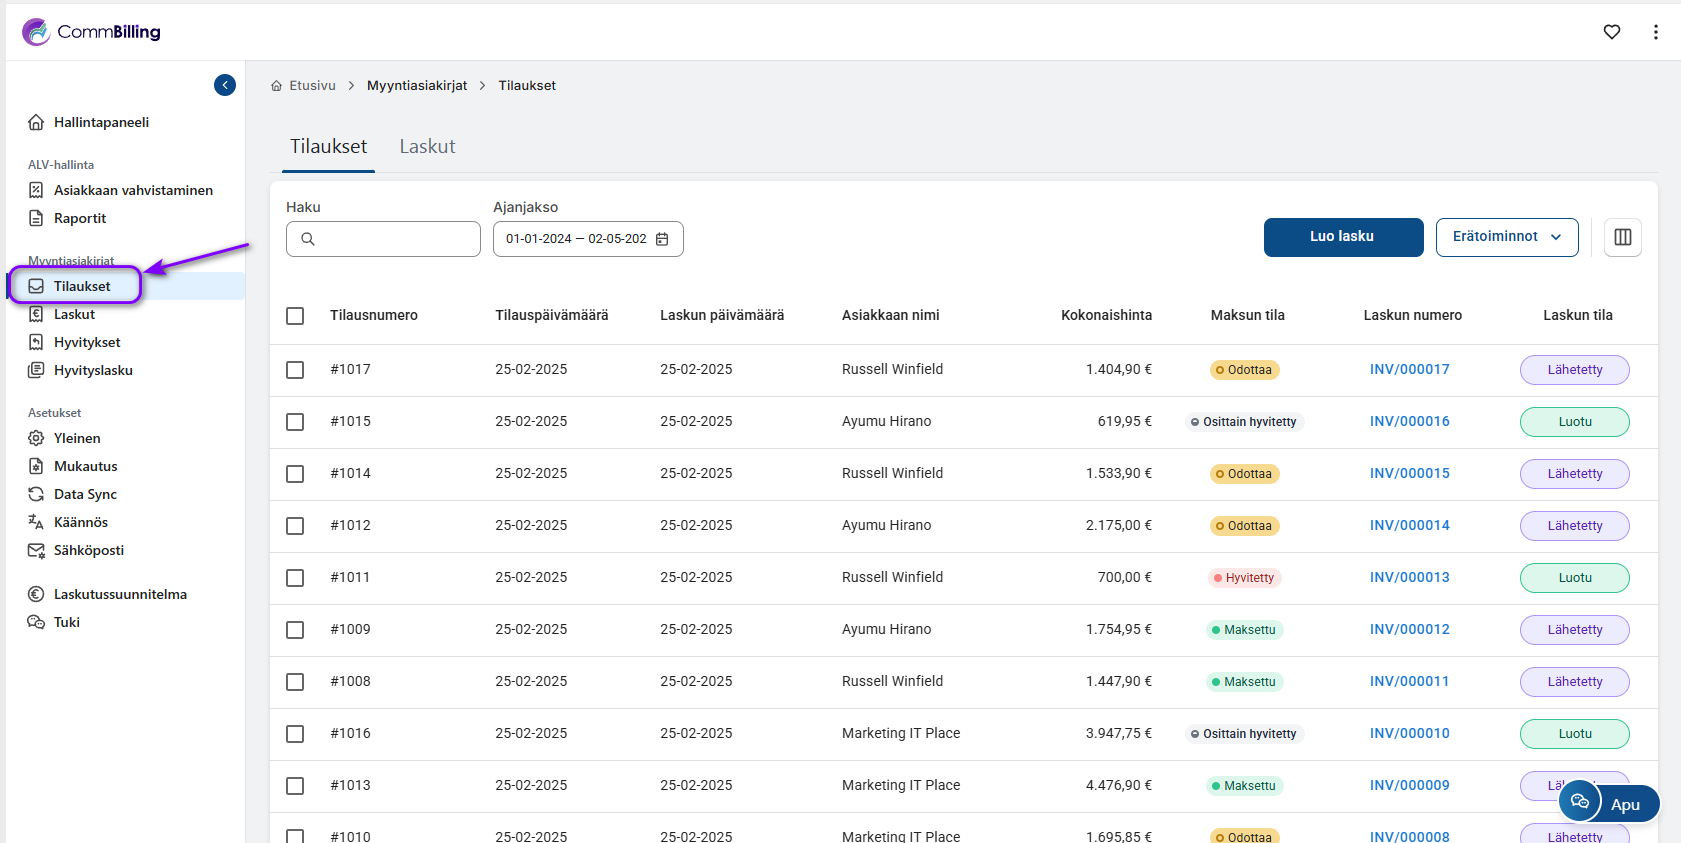Click Myyntiasiakirjat in the breadcrumb

[x=417, y=86]
